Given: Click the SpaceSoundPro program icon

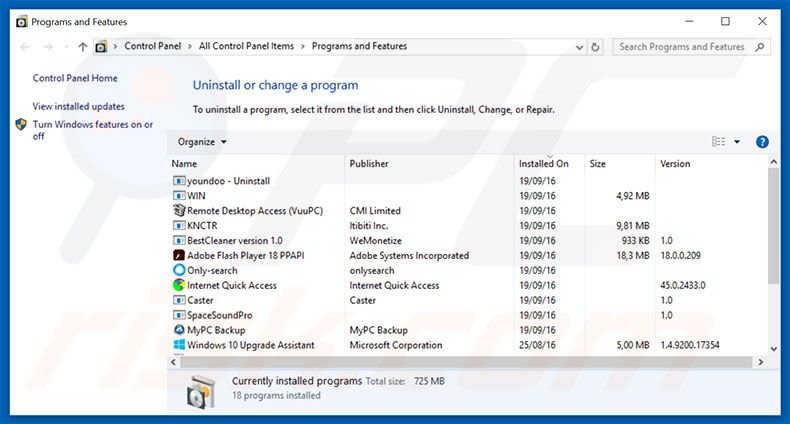Looking at the screenshot, I should [x=179, y=315].
